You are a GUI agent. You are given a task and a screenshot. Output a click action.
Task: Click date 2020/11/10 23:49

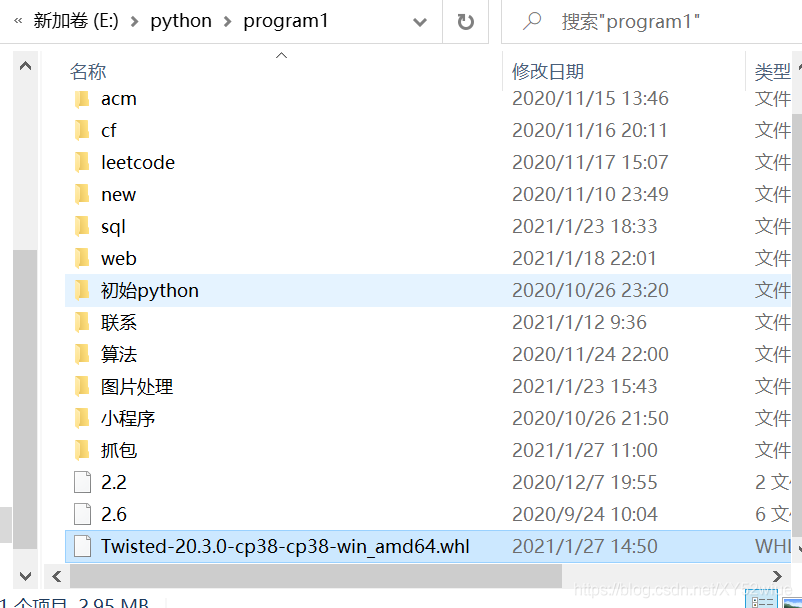(590, 194)
